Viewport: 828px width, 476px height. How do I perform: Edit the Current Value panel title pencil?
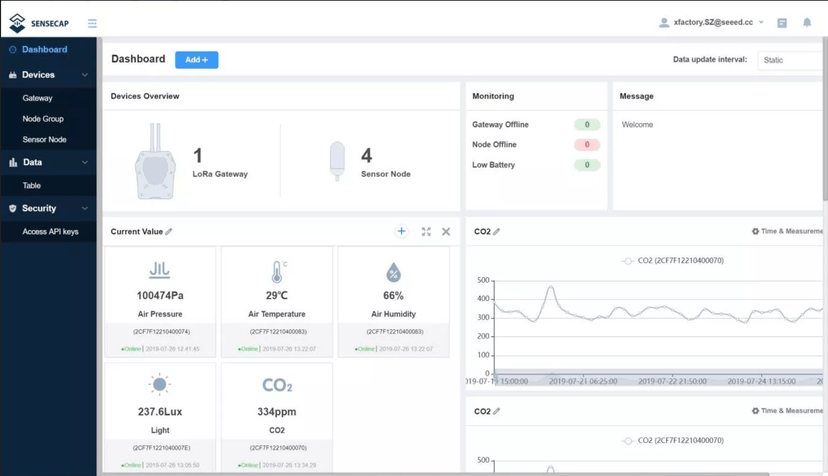(169, 231)
